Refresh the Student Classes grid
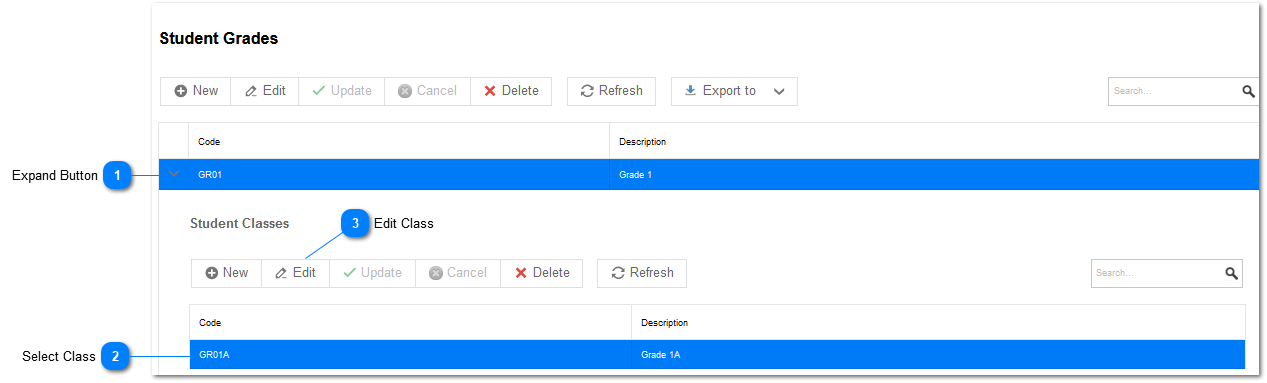 pyautogui.click(x=642, y=273)
